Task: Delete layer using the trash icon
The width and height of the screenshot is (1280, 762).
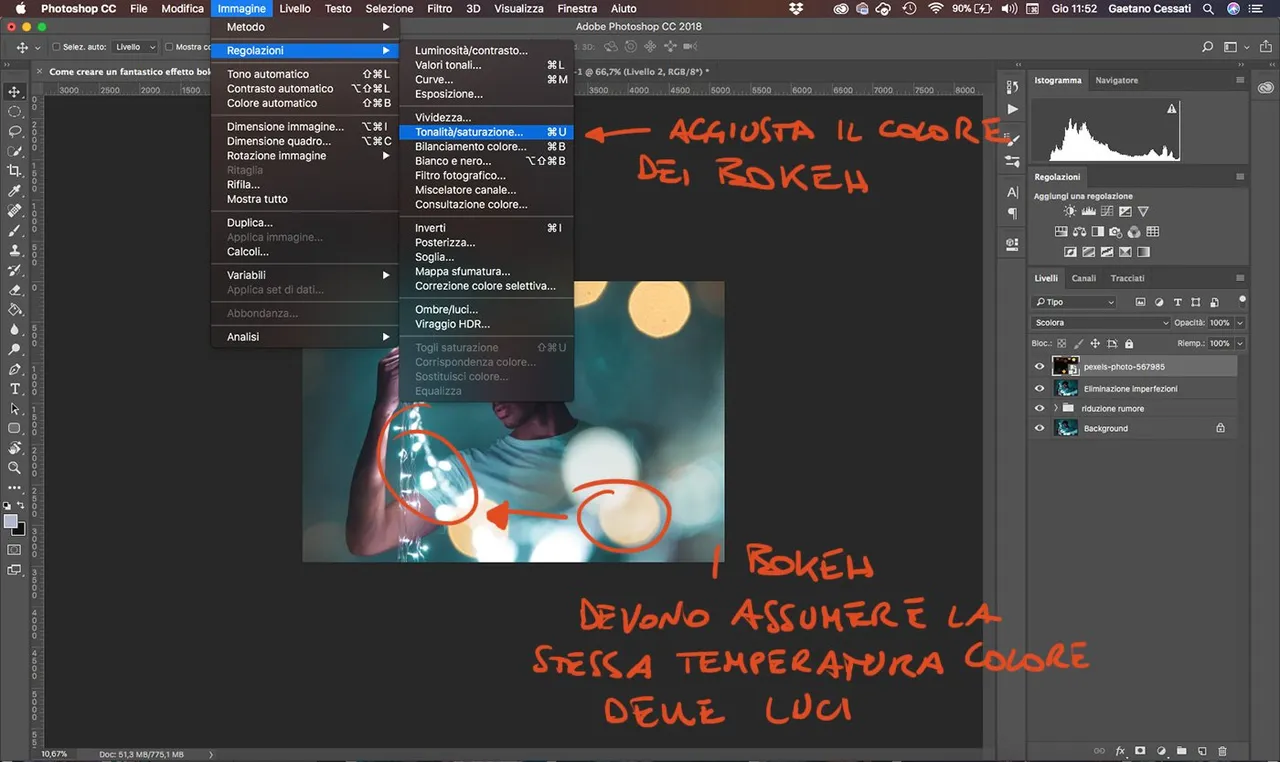Action: point(1223,751)
